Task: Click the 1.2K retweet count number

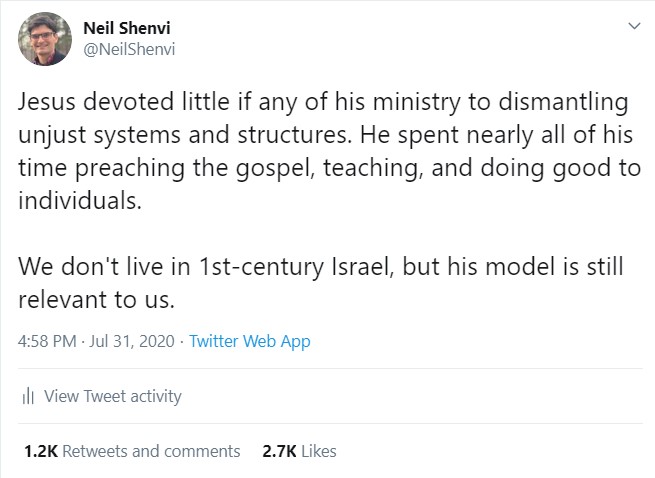Action: (x=40, y=451)
